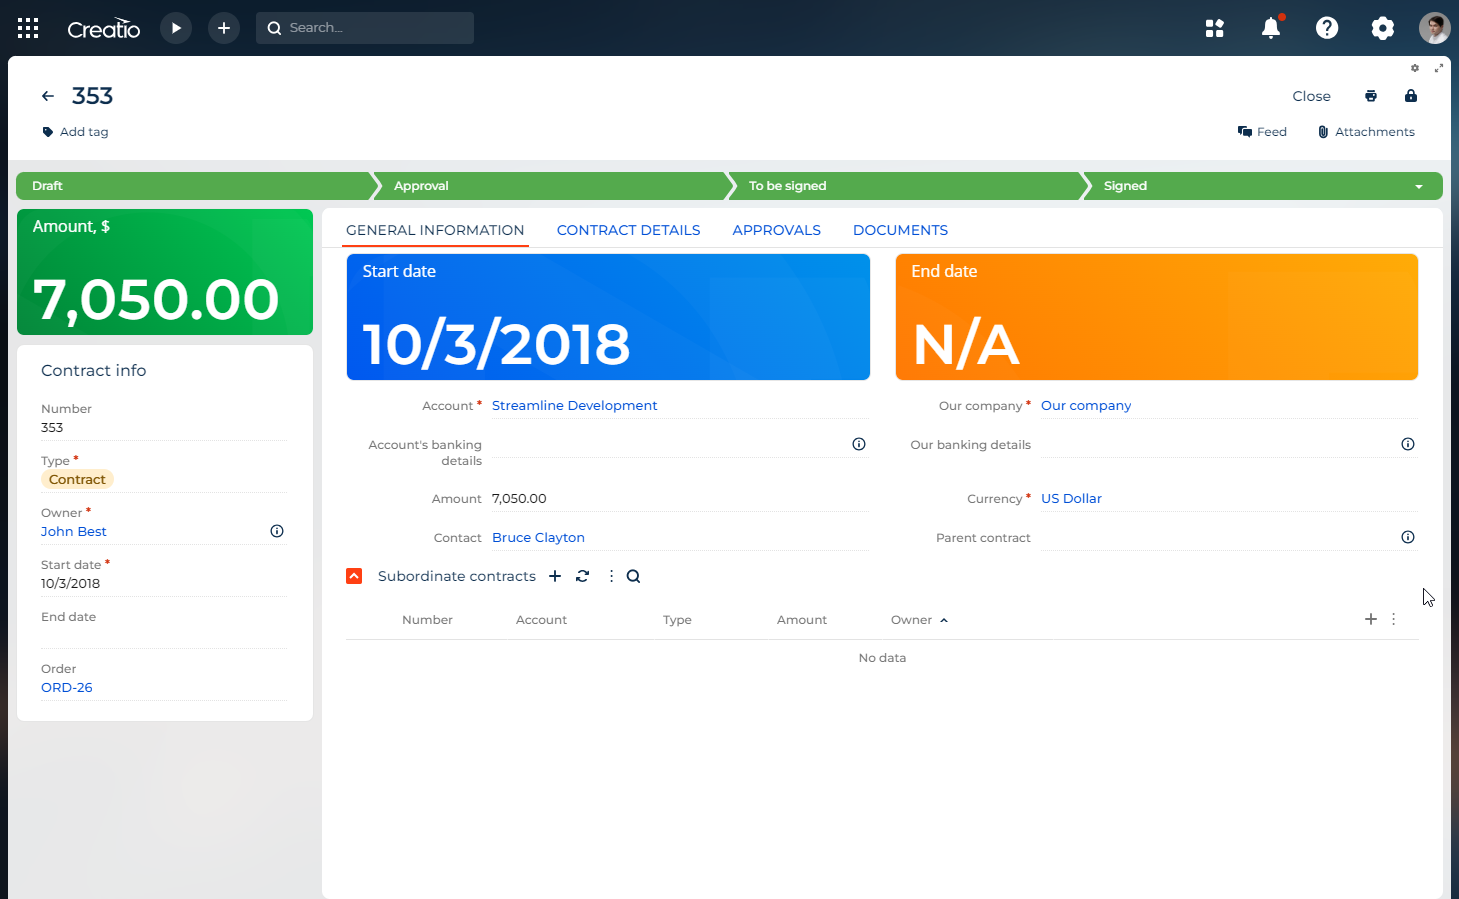Select the To be signed stage
The width and height of the screenshot is (1459, 899).
pyautogui.click(x=905, y=186)
